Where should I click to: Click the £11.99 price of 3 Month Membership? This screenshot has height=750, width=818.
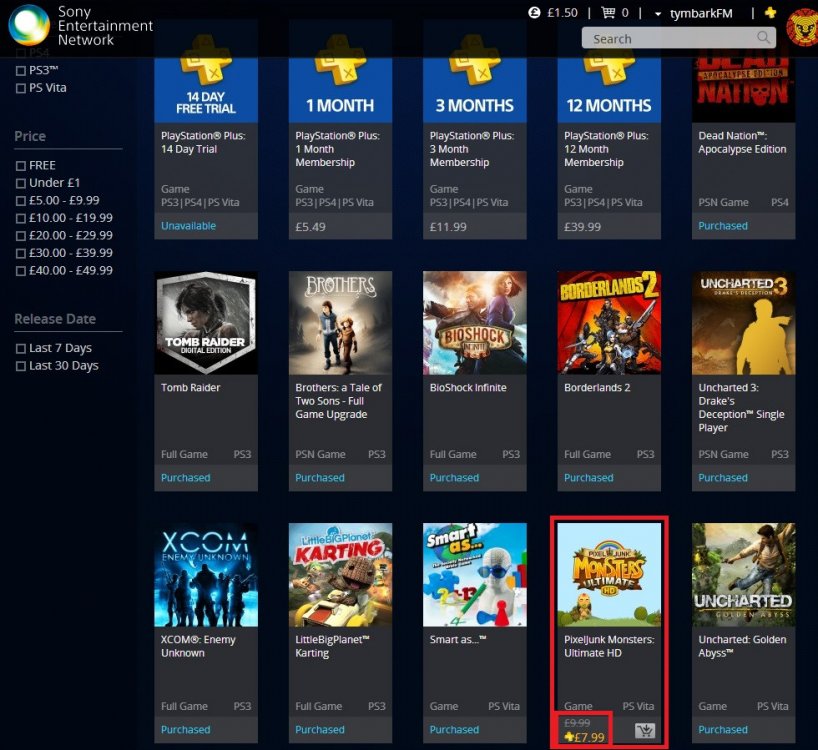point(448,227)
